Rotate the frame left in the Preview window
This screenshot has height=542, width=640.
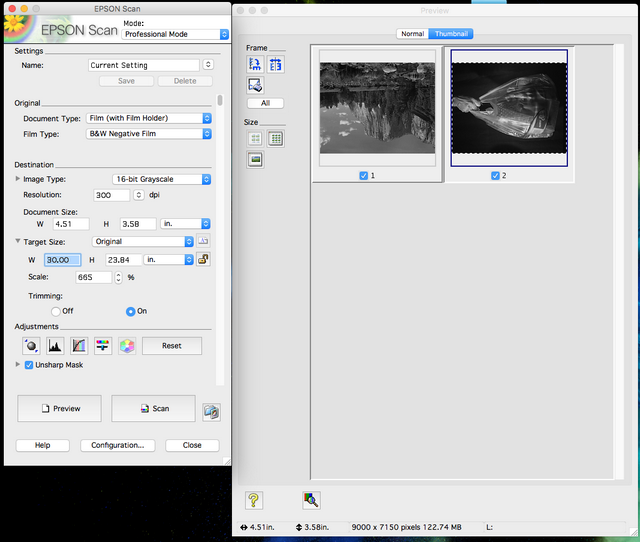255,64
